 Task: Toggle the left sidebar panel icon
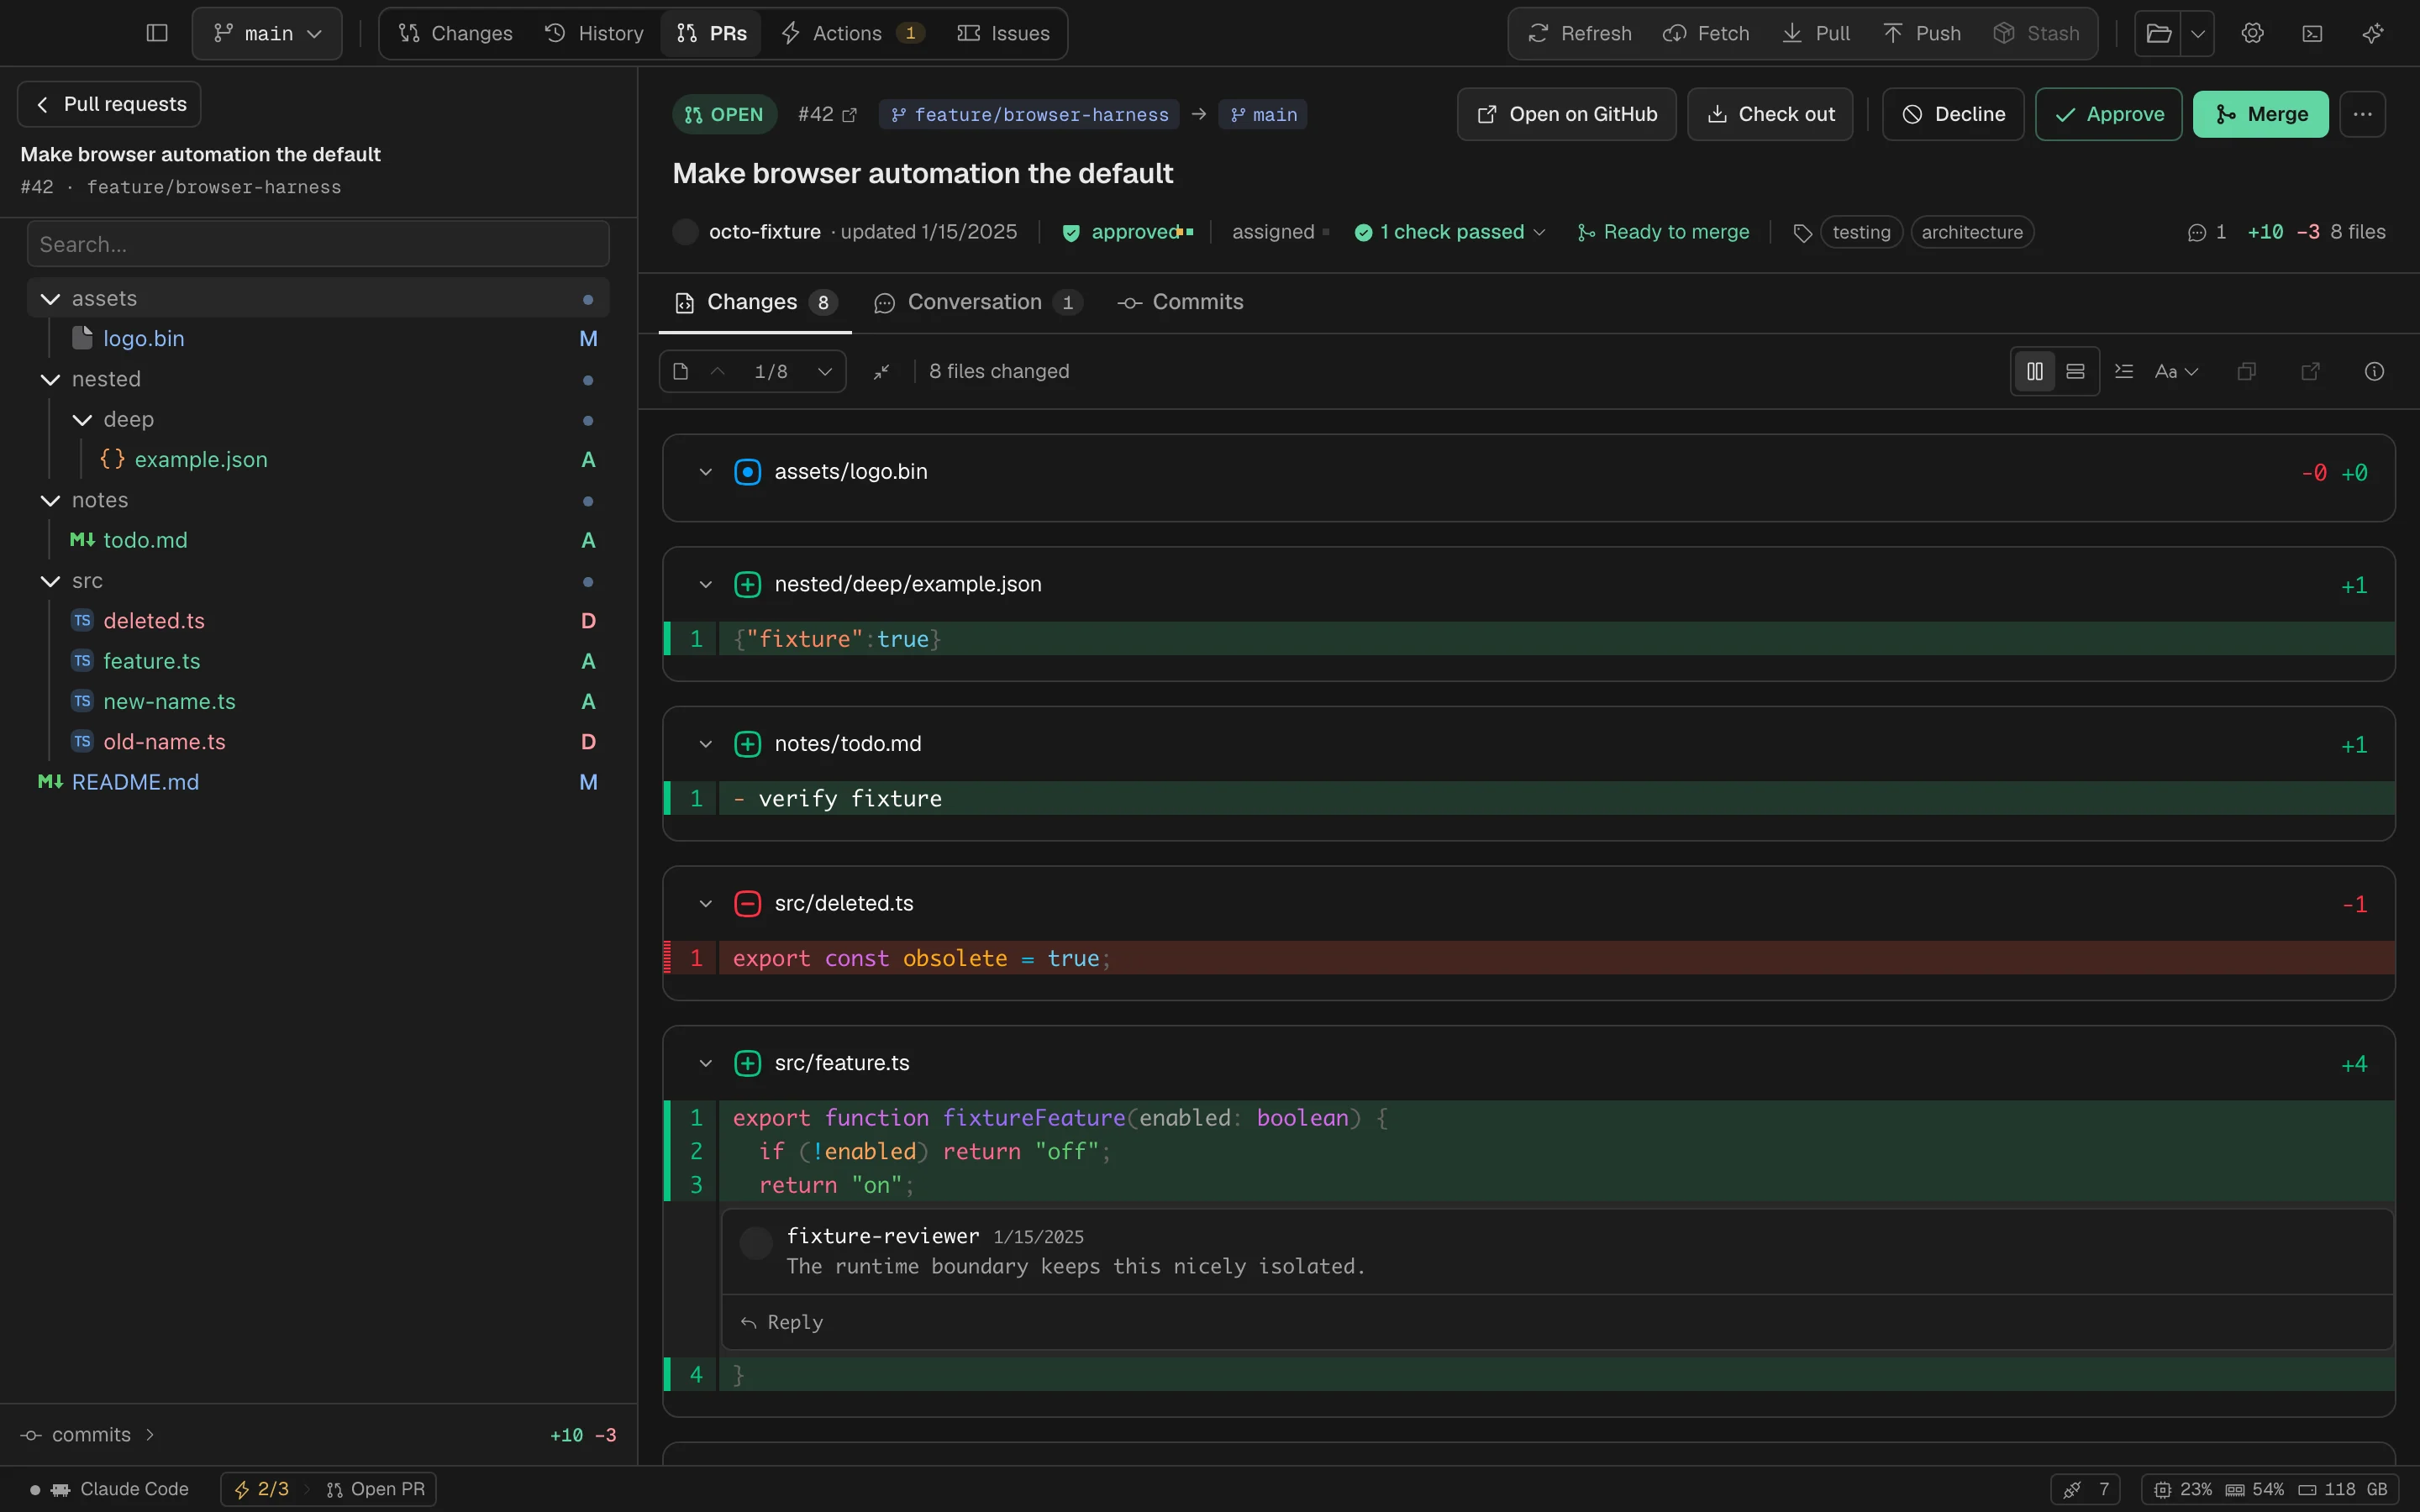pyautogui.click(x=157, y=33)
